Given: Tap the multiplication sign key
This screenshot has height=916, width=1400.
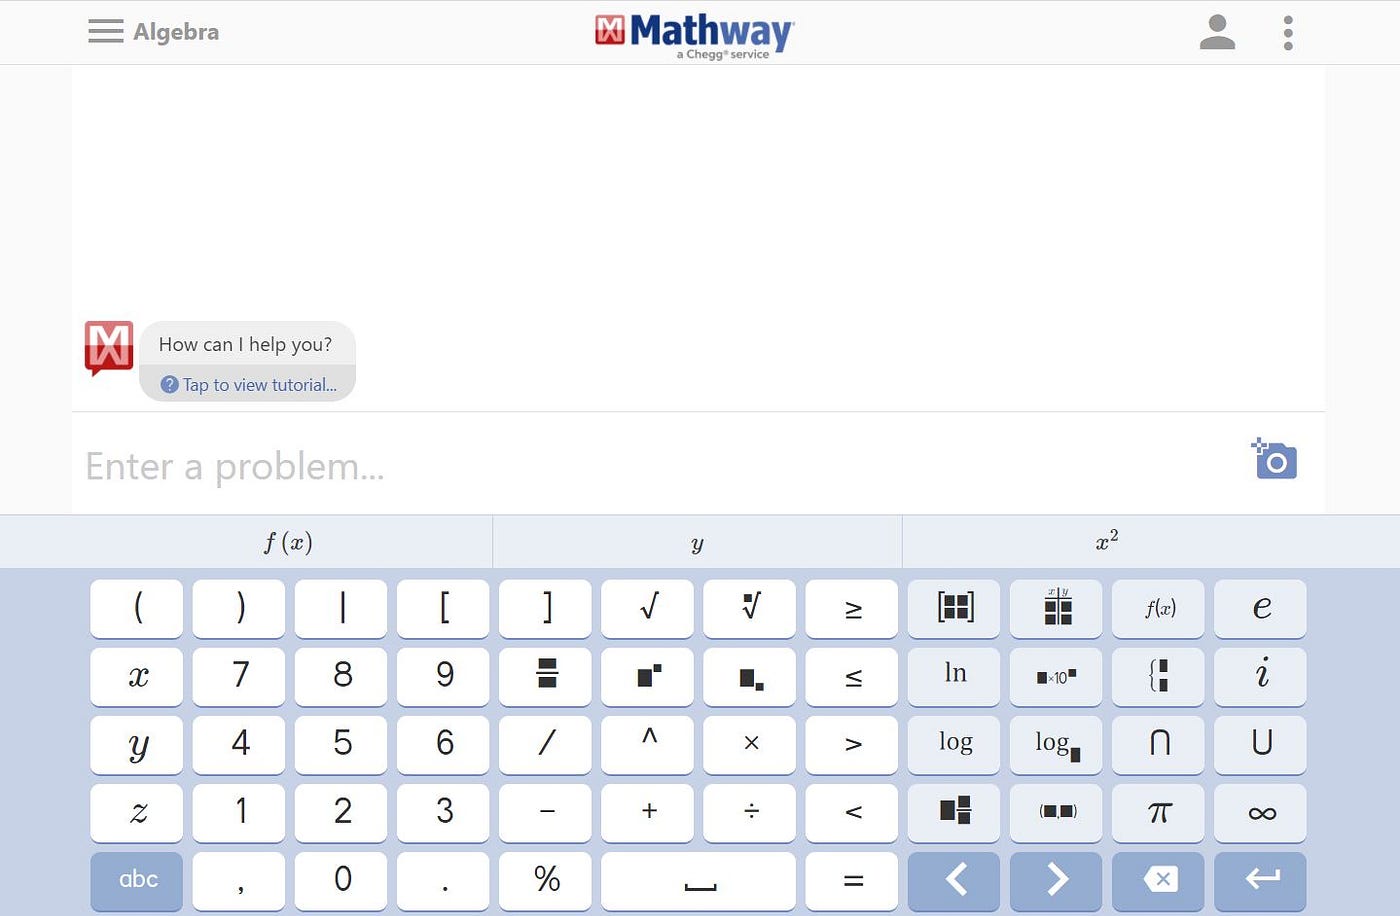Looking at the screenshot, I should coord(750,744).
